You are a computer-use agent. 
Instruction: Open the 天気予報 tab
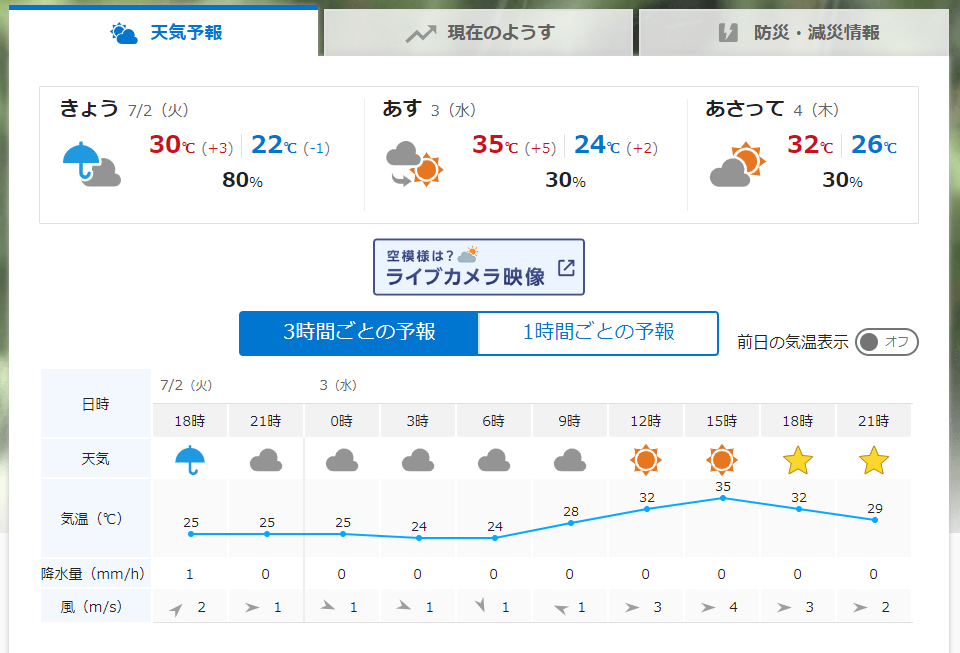pyautogui.click(x=165, y=33)
